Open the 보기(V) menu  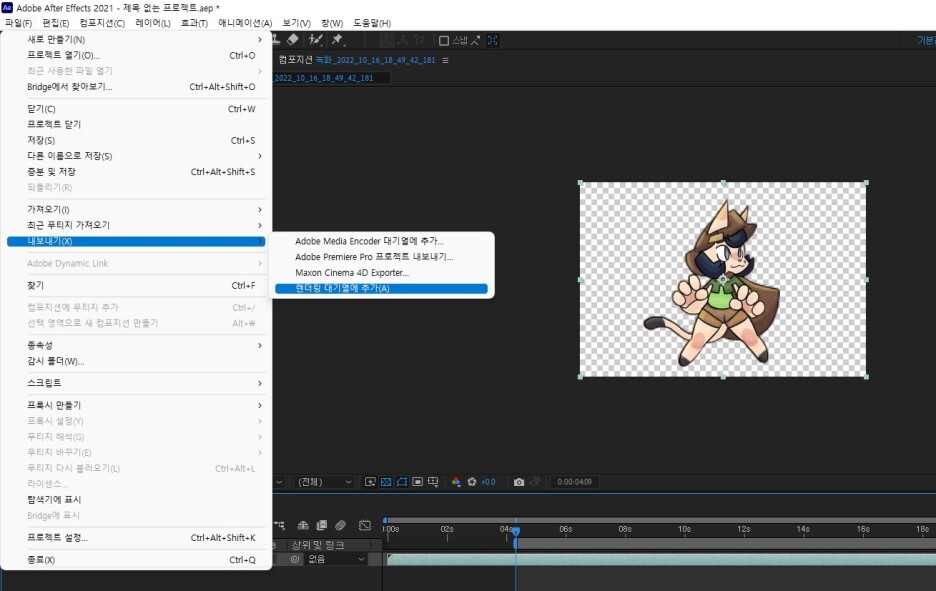pyautogui.click(x=296, y=23)
